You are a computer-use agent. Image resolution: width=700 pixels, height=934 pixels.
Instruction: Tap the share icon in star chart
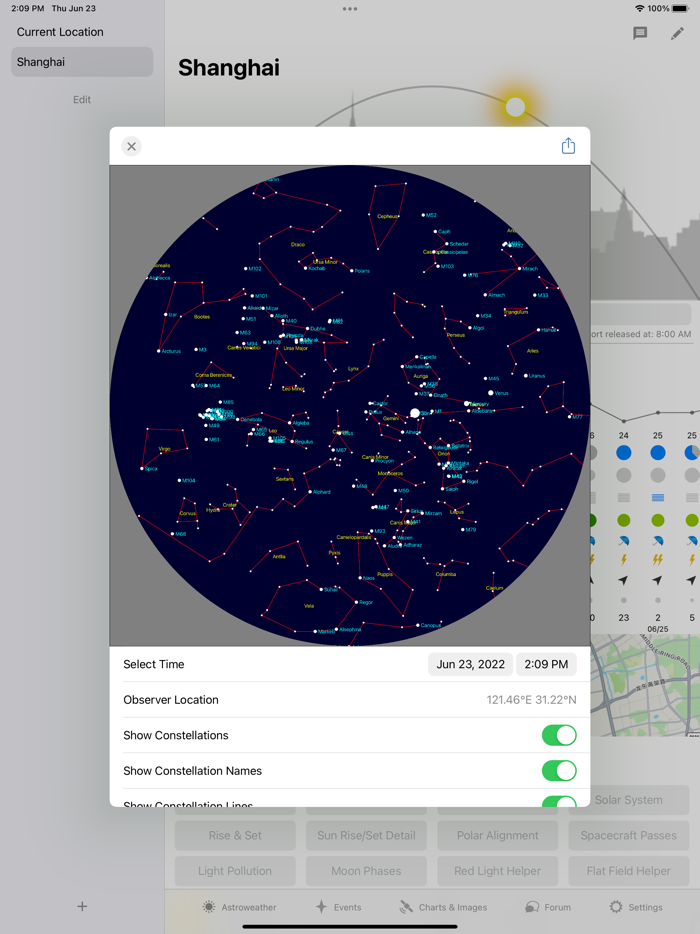pyautogui.click(x=568, y=146)
